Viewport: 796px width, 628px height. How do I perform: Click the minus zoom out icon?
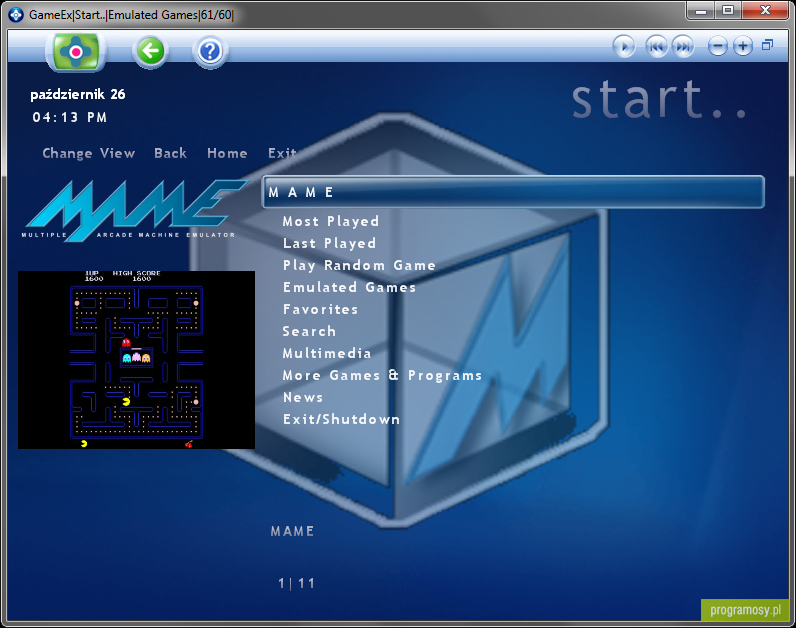click(717, 47)
